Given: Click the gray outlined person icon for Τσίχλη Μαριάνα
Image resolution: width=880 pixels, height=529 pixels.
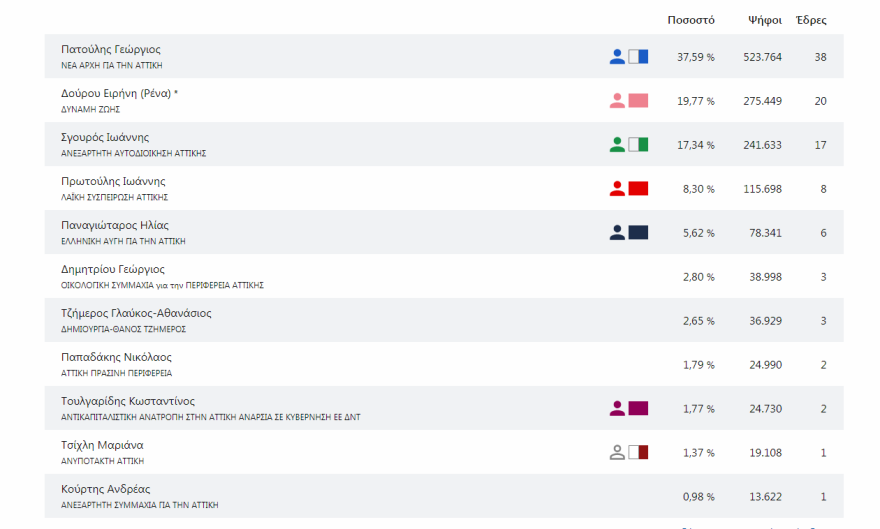Looking at the screenshot, I should pos(617,452).
